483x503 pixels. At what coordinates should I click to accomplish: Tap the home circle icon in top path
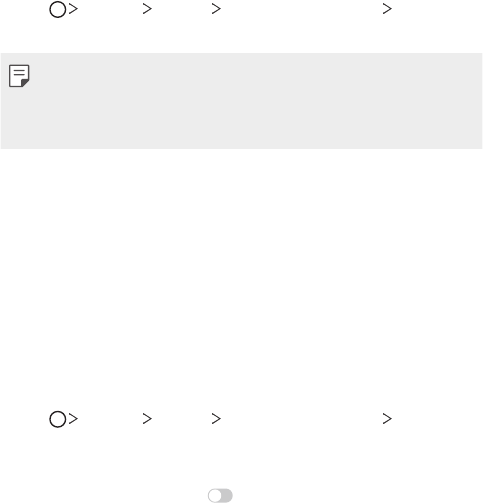58,10
